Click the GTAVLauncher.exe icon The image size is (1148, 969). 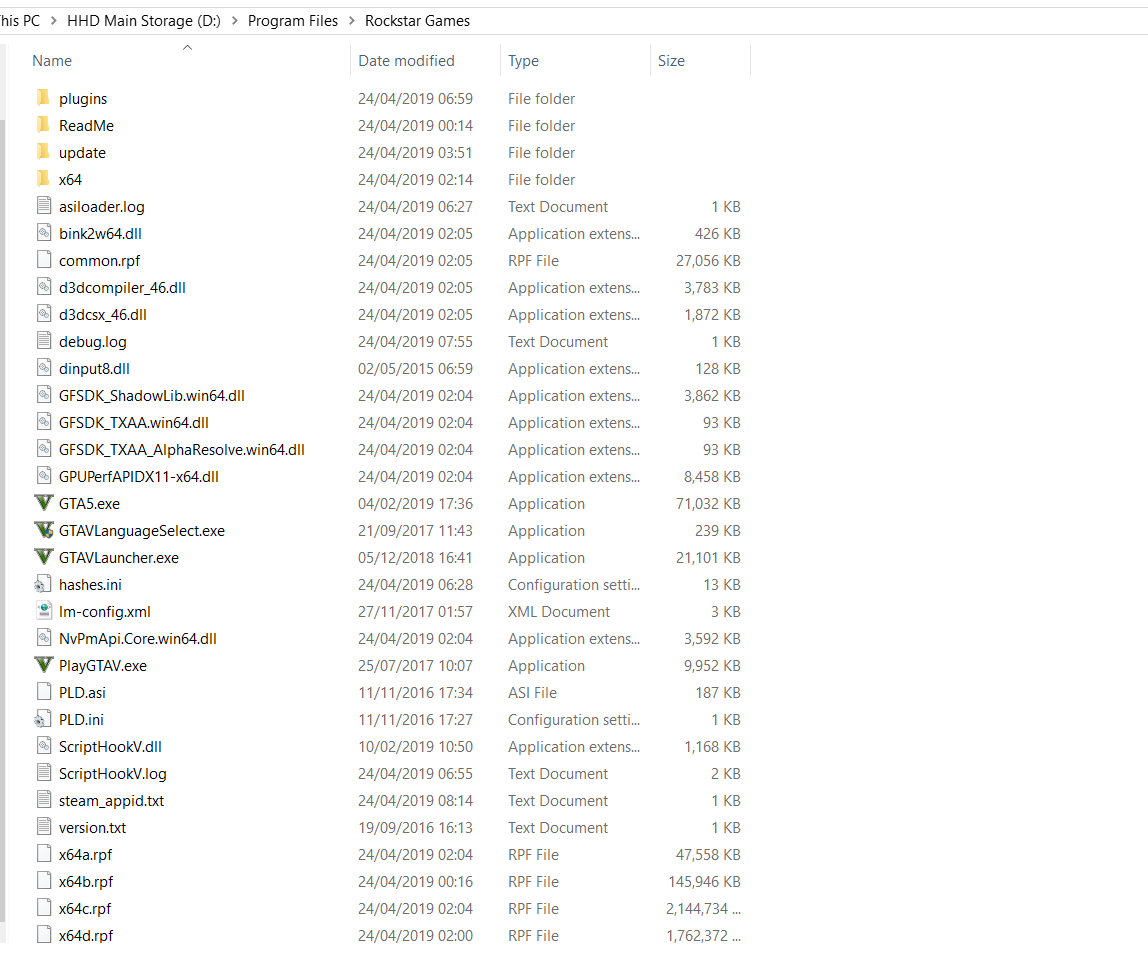(x=44, y=558)
